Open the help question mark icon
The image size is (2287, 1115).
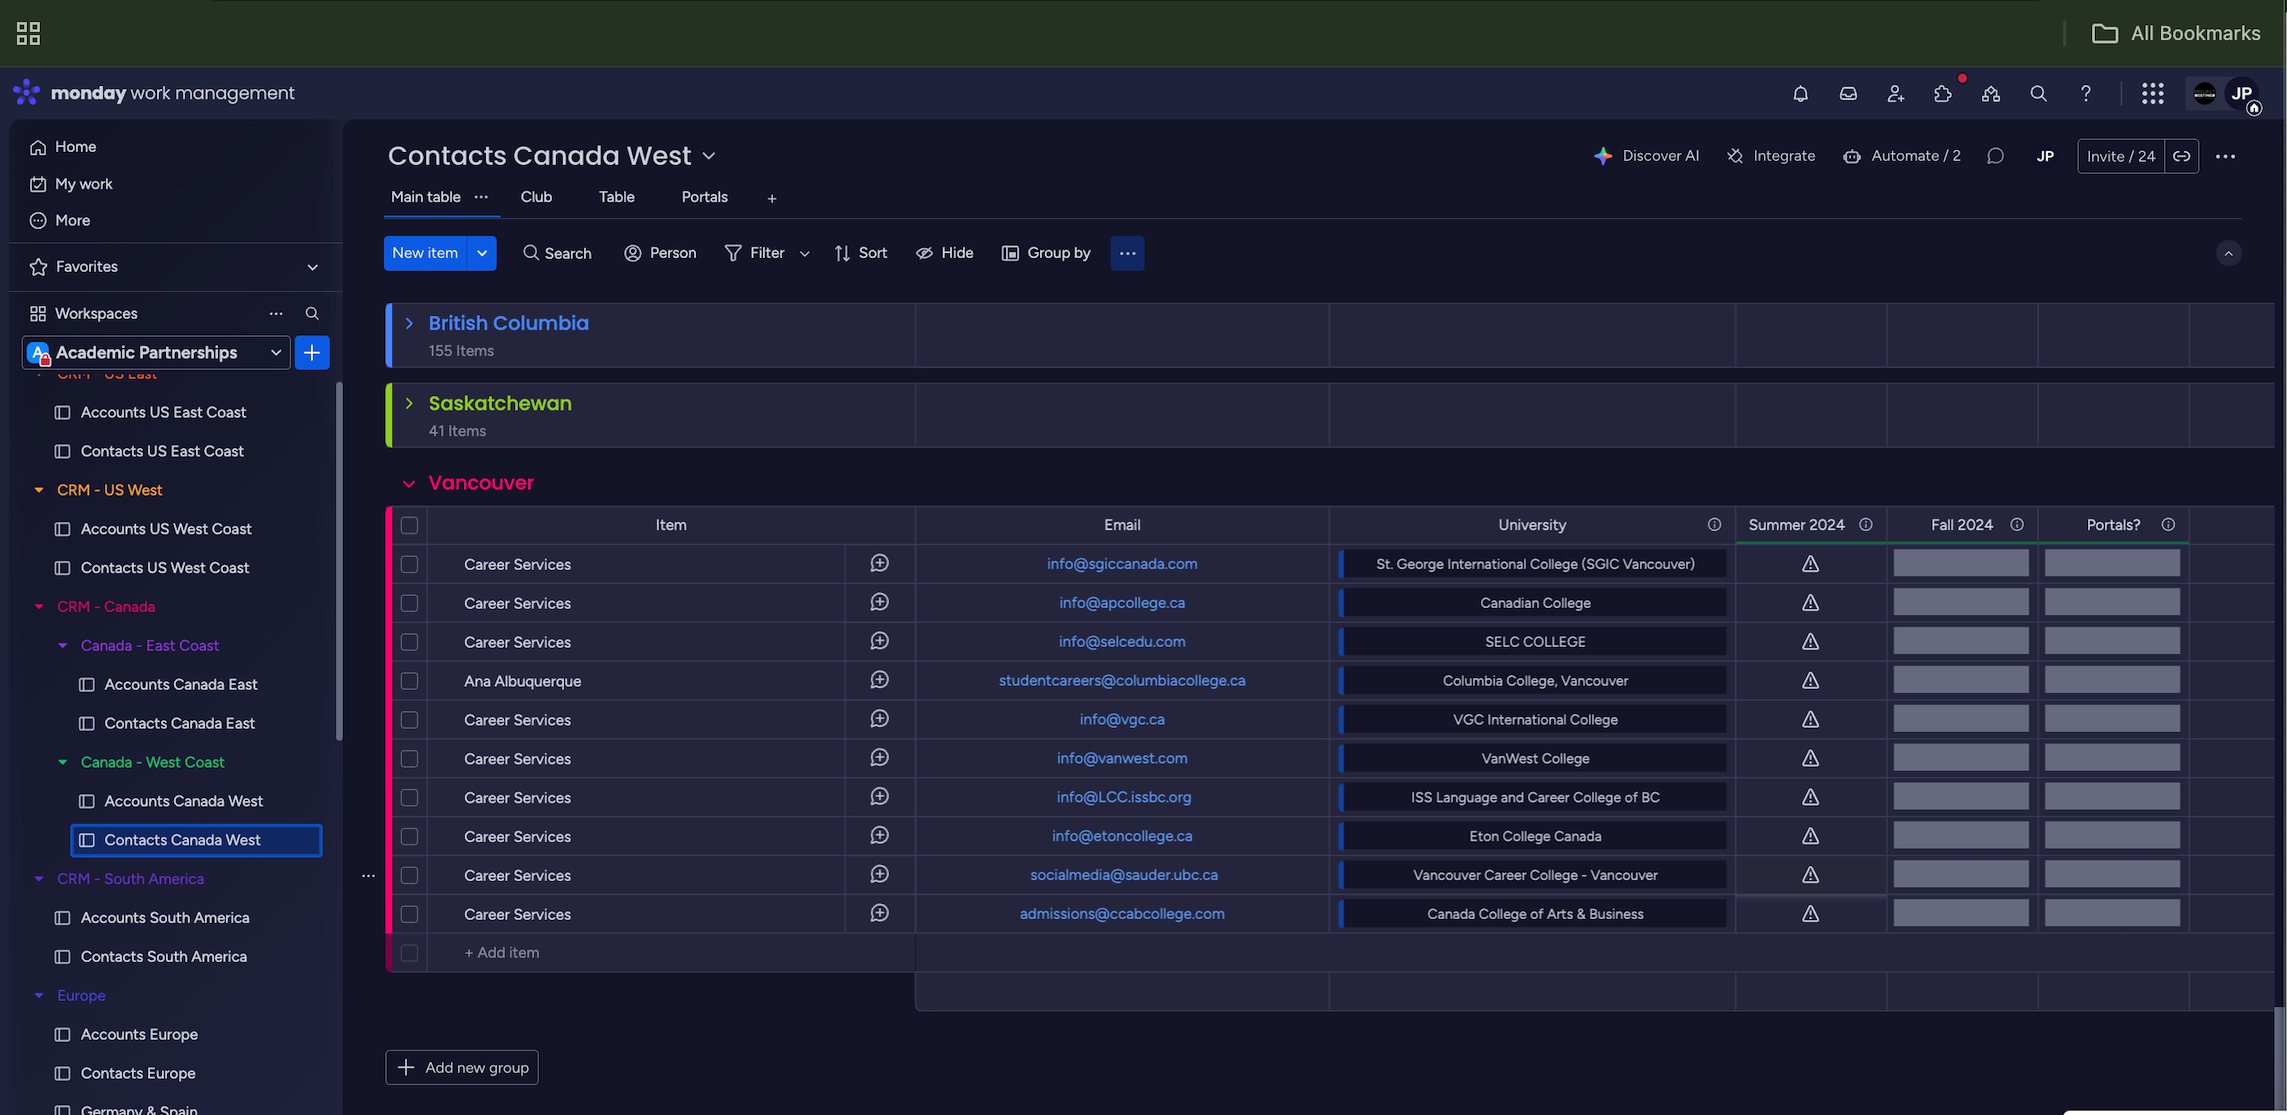(2085, 93)
